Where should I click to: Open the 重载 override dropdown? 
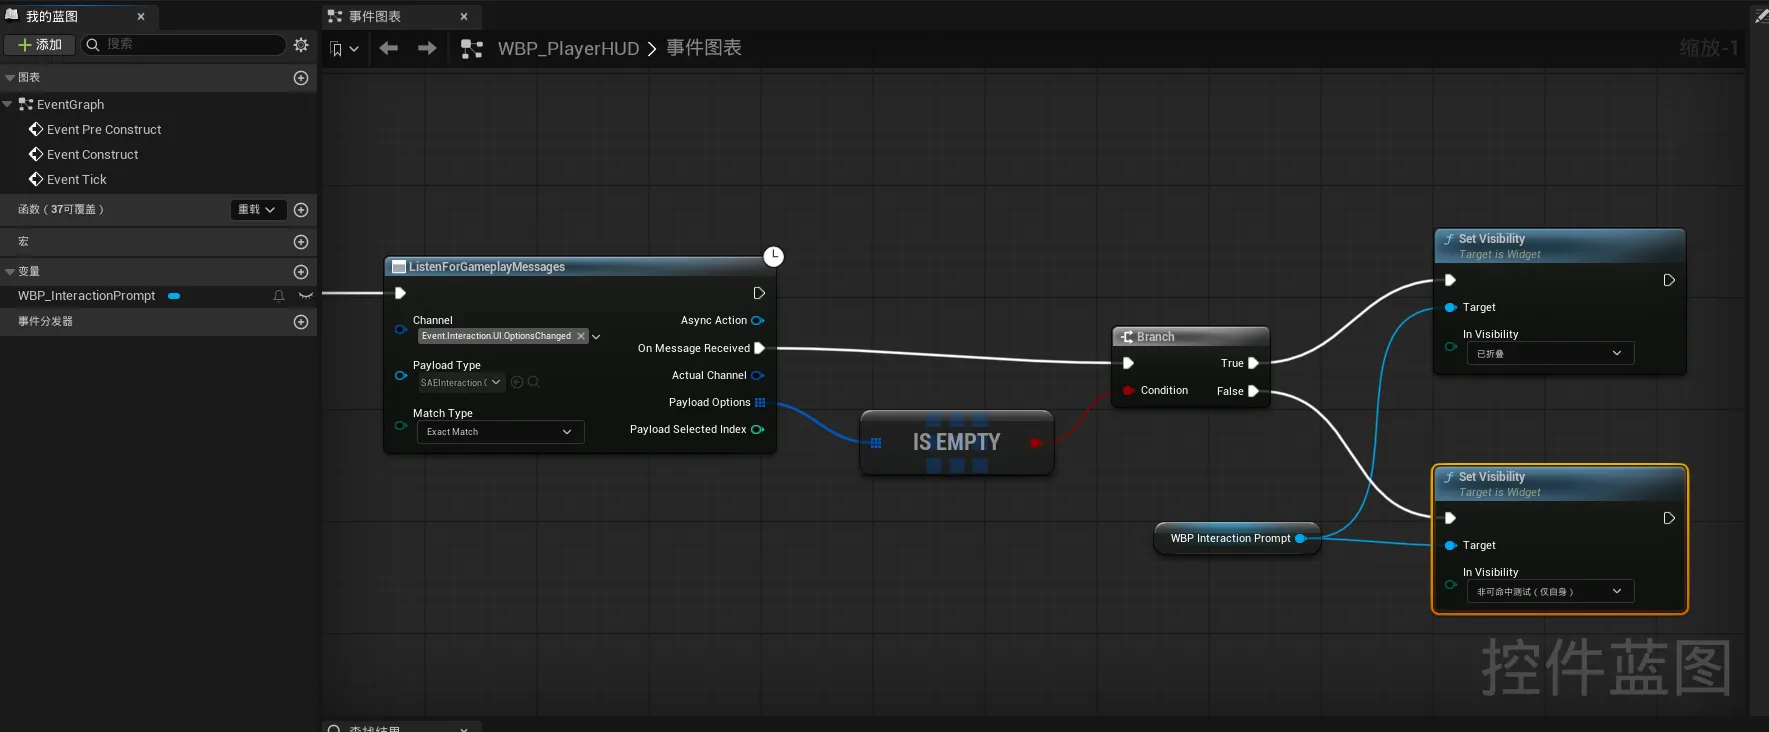258,210
